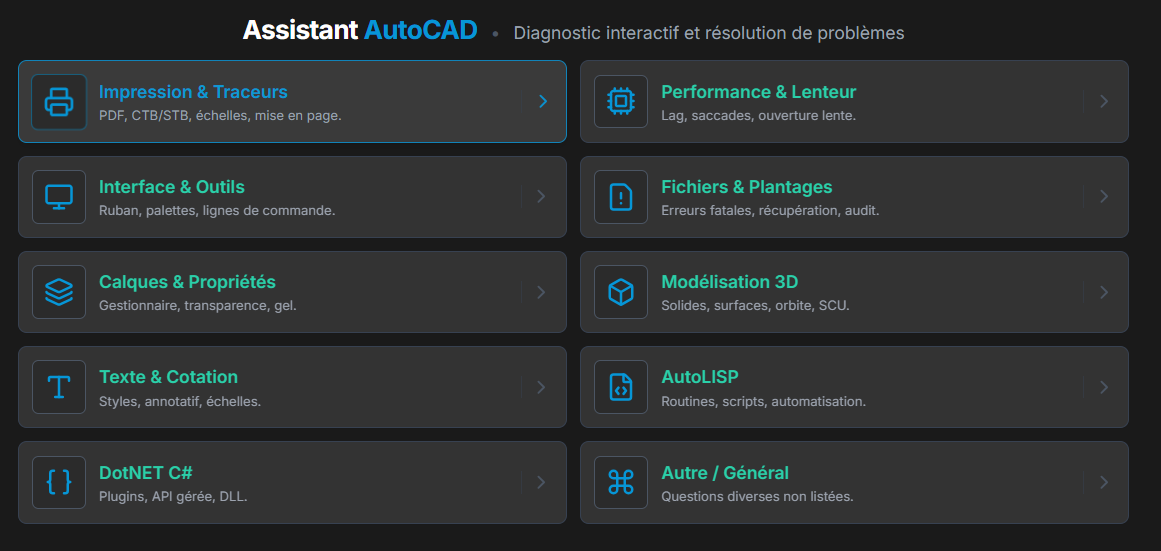Viewport: 1161px width, 551px height.
Task: Click the code file icon for AutoLISP
Action: pyautogui.click(x=621, y=387)
